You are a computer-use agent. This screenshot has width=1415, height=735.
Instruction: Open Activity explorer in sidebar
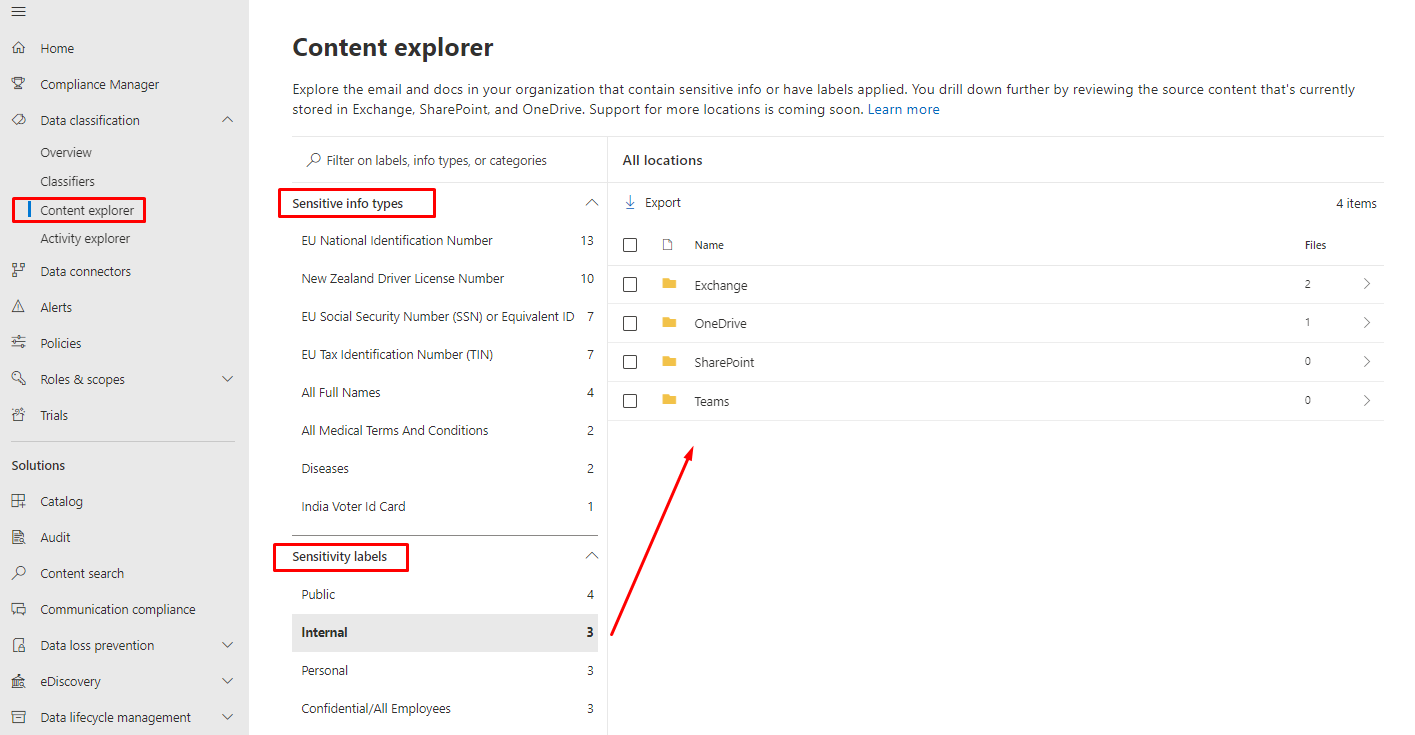(85, 239)
